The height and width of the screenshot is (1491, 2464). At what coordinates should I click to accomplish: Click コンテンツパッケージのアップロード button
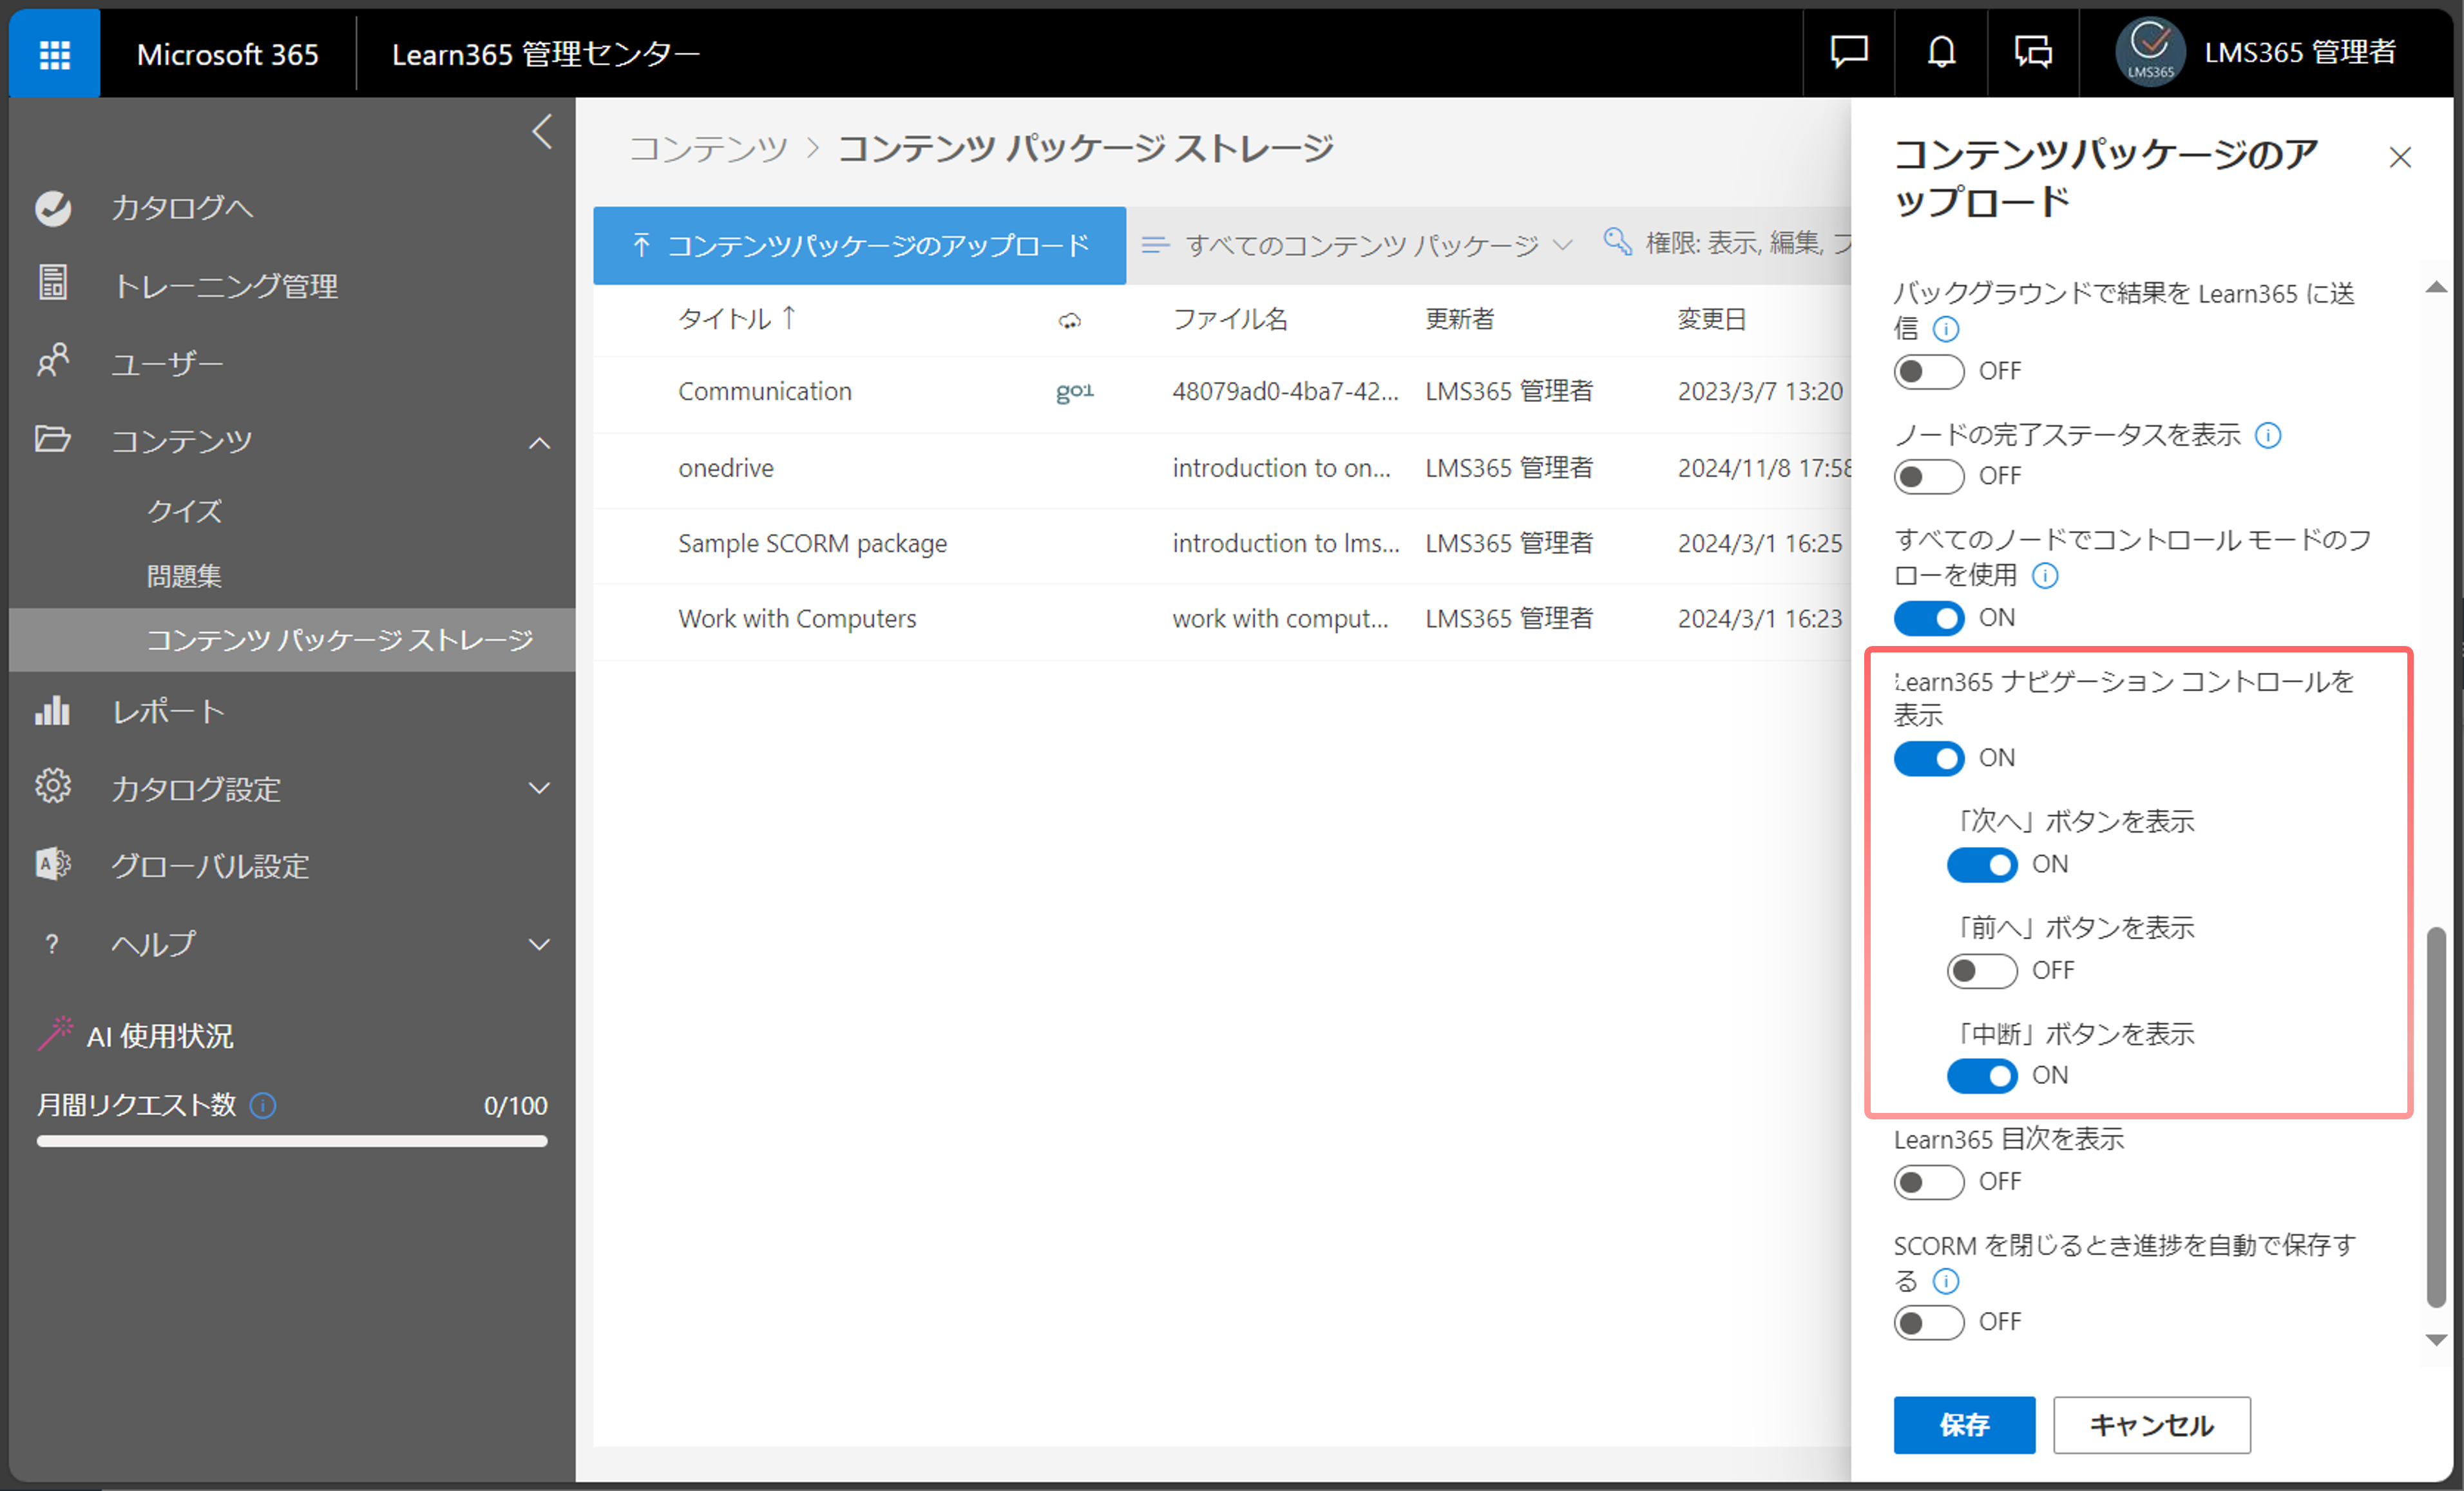(859, 245)
